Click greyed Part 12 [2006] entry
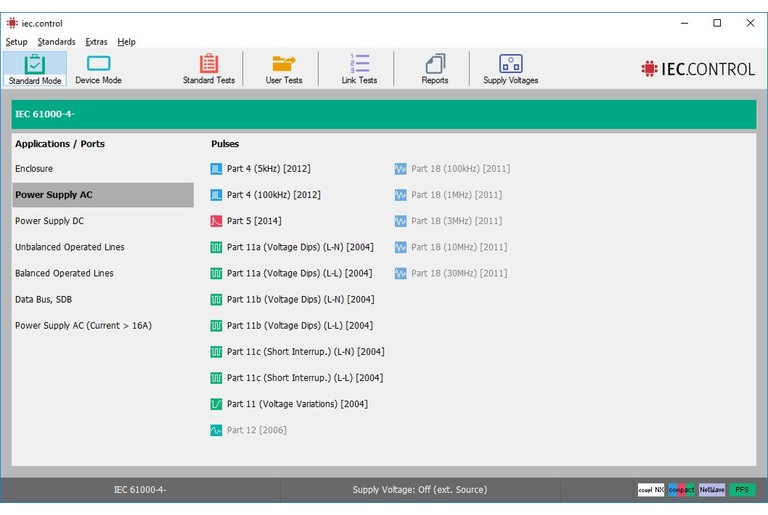The image size is (768, 515). click(x=256, y=430)
